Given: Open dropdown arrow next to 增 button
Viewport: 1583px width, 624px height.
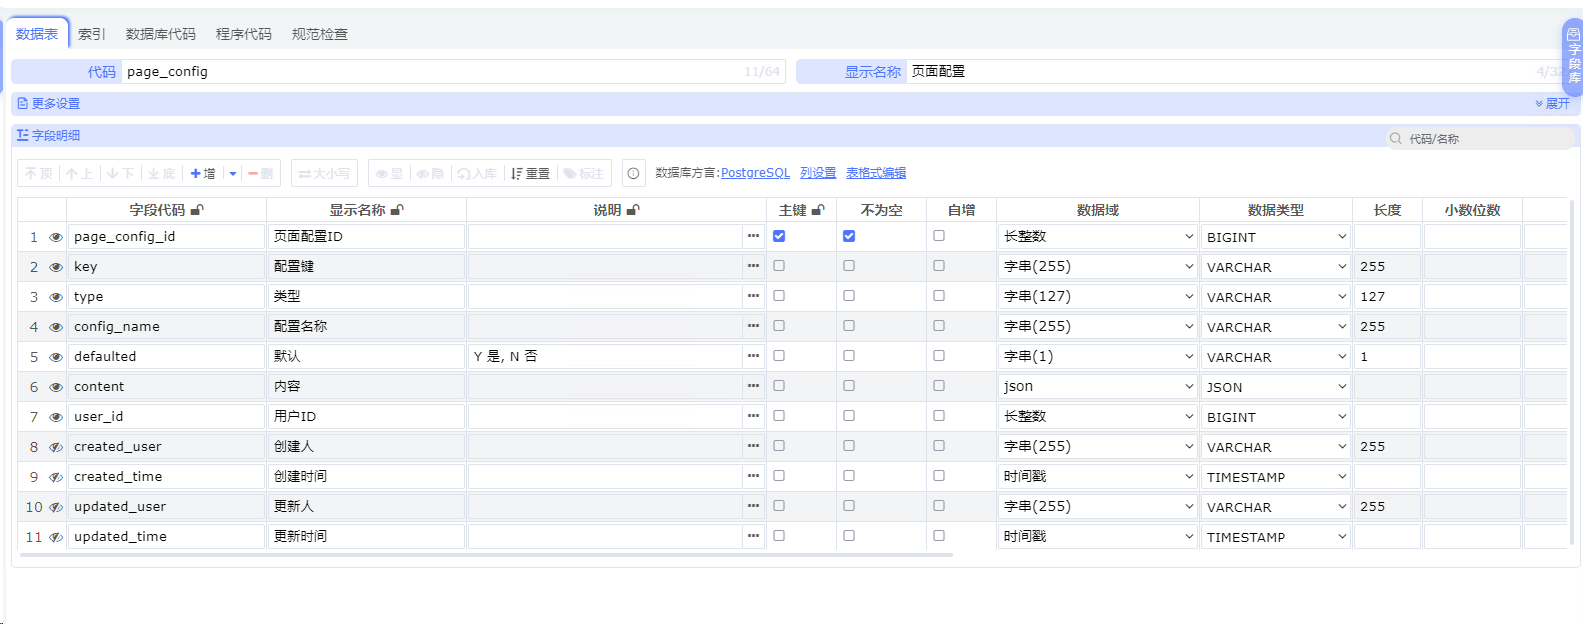Looking at the screenshot, I should [x=232, y=173].
